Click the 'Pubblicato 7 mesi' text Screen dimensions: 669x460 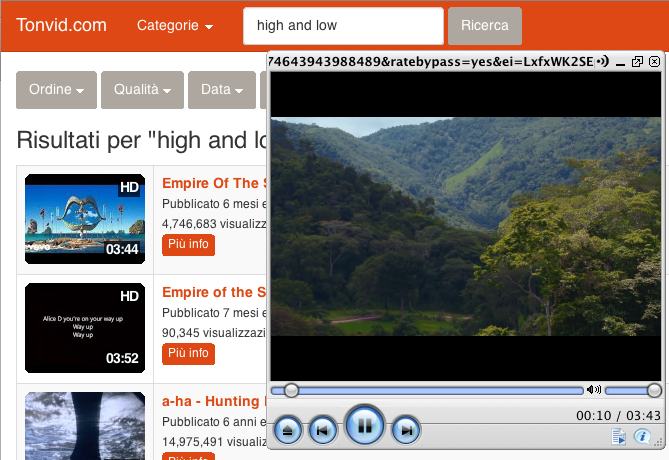(211, 313)
